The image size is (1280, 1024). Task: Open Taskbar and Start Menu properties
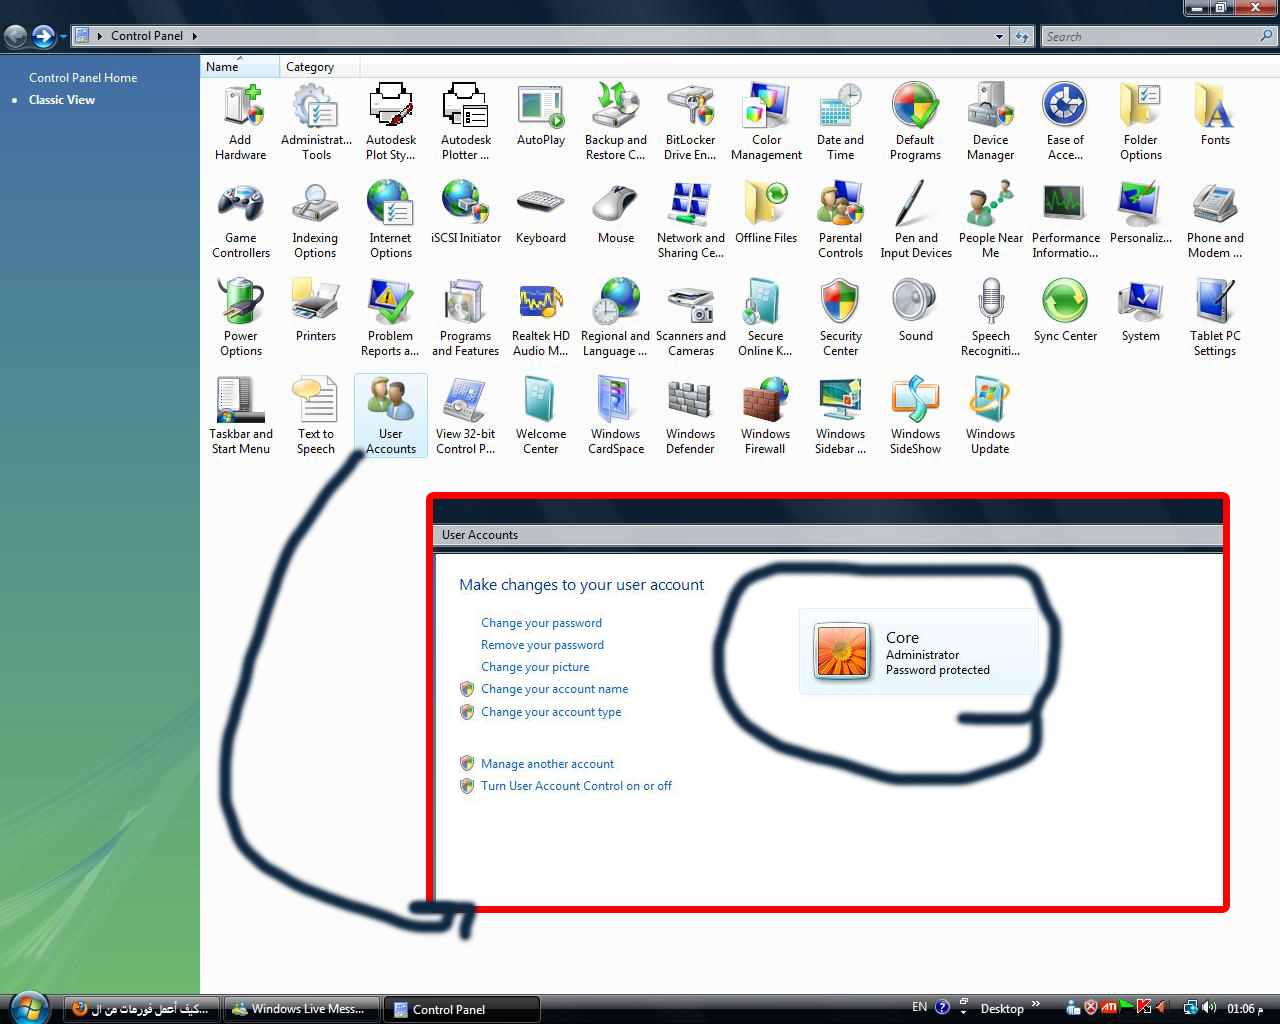241,416
